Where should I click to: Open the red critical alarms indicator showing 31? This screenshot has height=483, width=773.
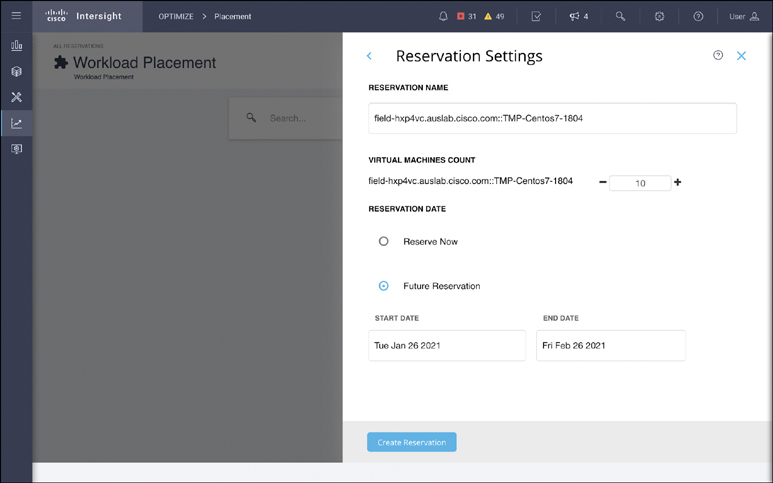466,16
